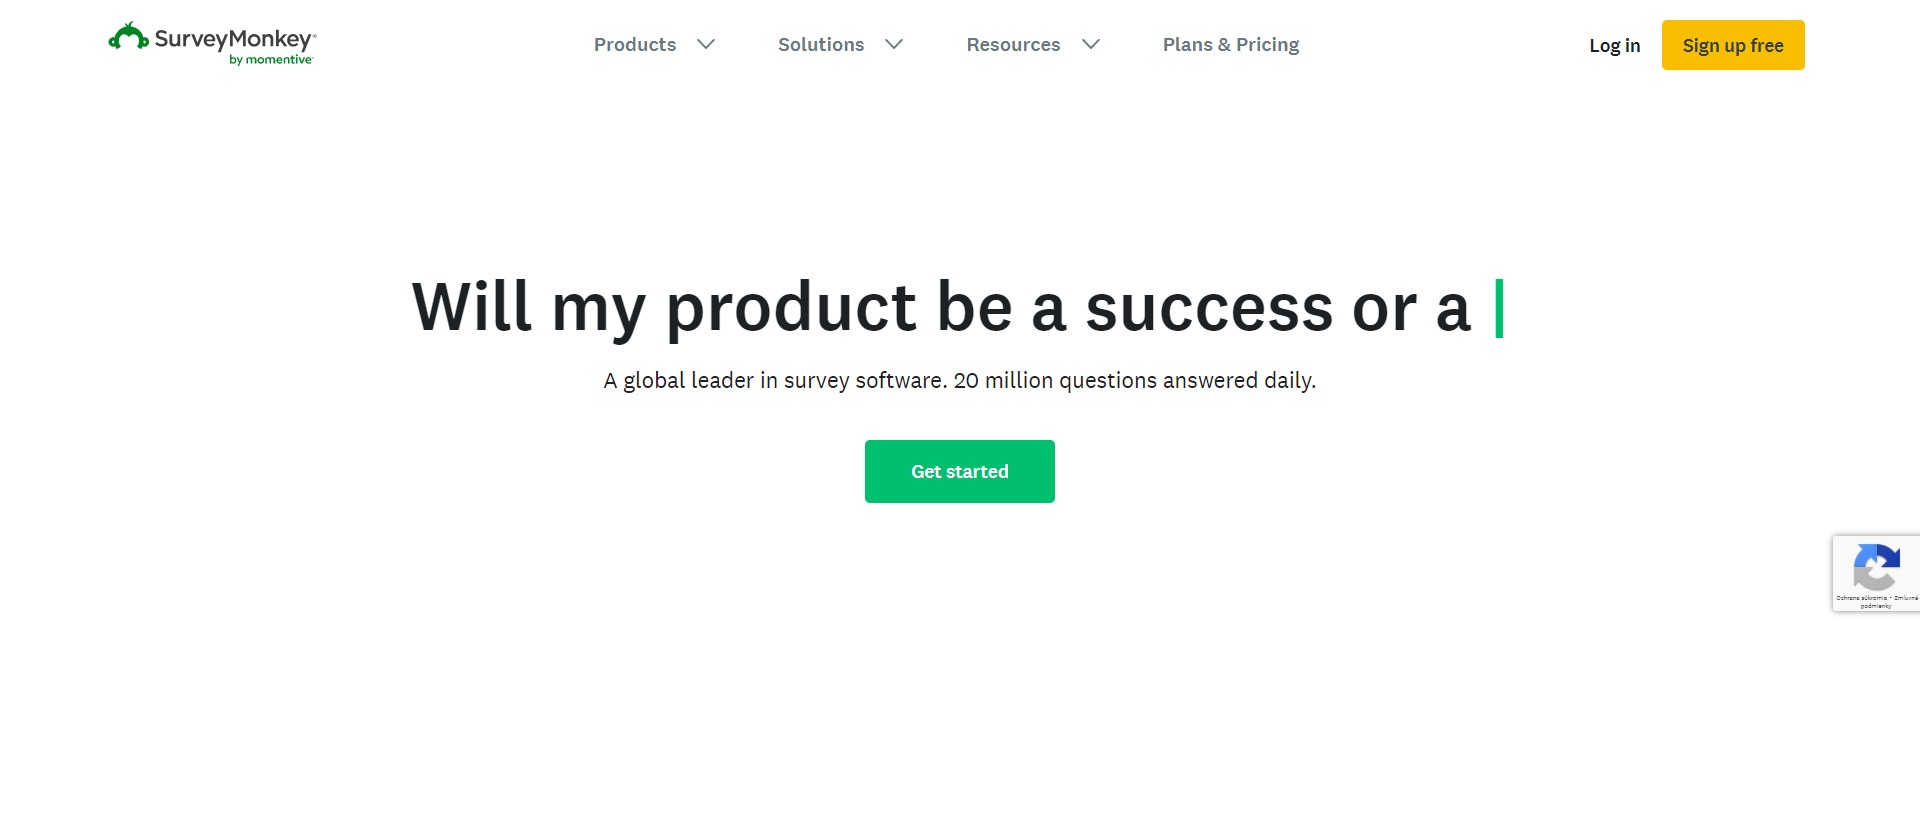This screenshot has height=830, width=1920.
Task: Select Resources in the navigation bar
Action: [1013, 45]
